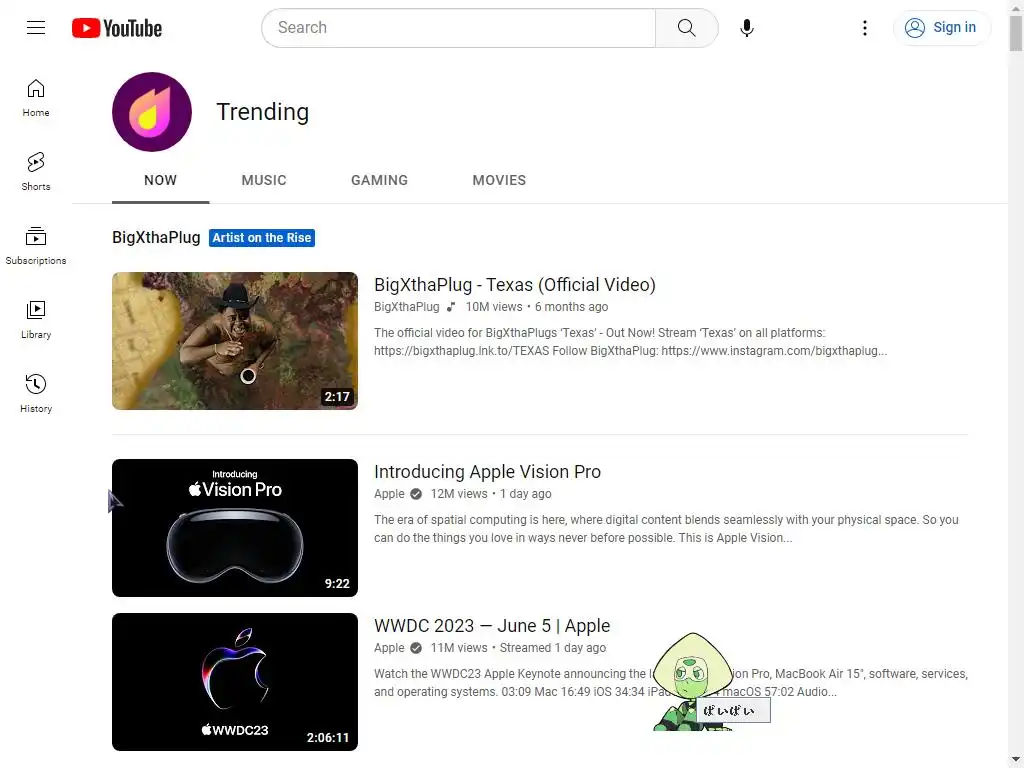This screenshot has height=768, width=1024.
Task: Switch to the MOVIES tab
Action: (499, 180)
